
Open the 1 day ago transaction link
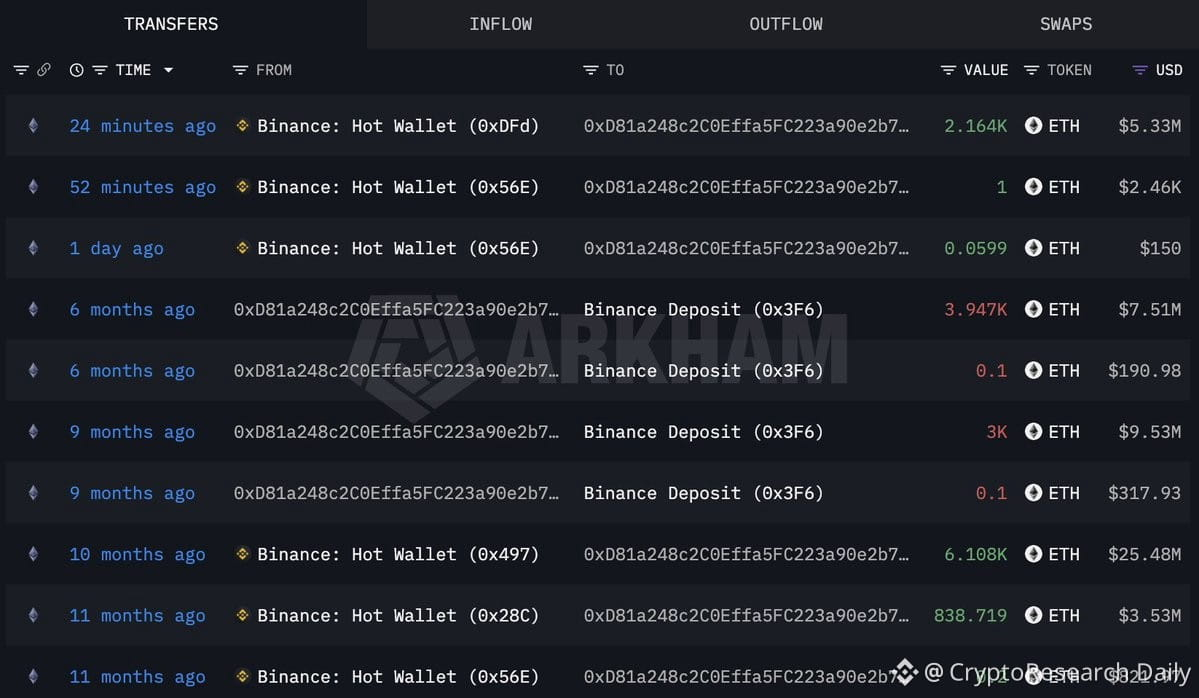tap(116, 248)
